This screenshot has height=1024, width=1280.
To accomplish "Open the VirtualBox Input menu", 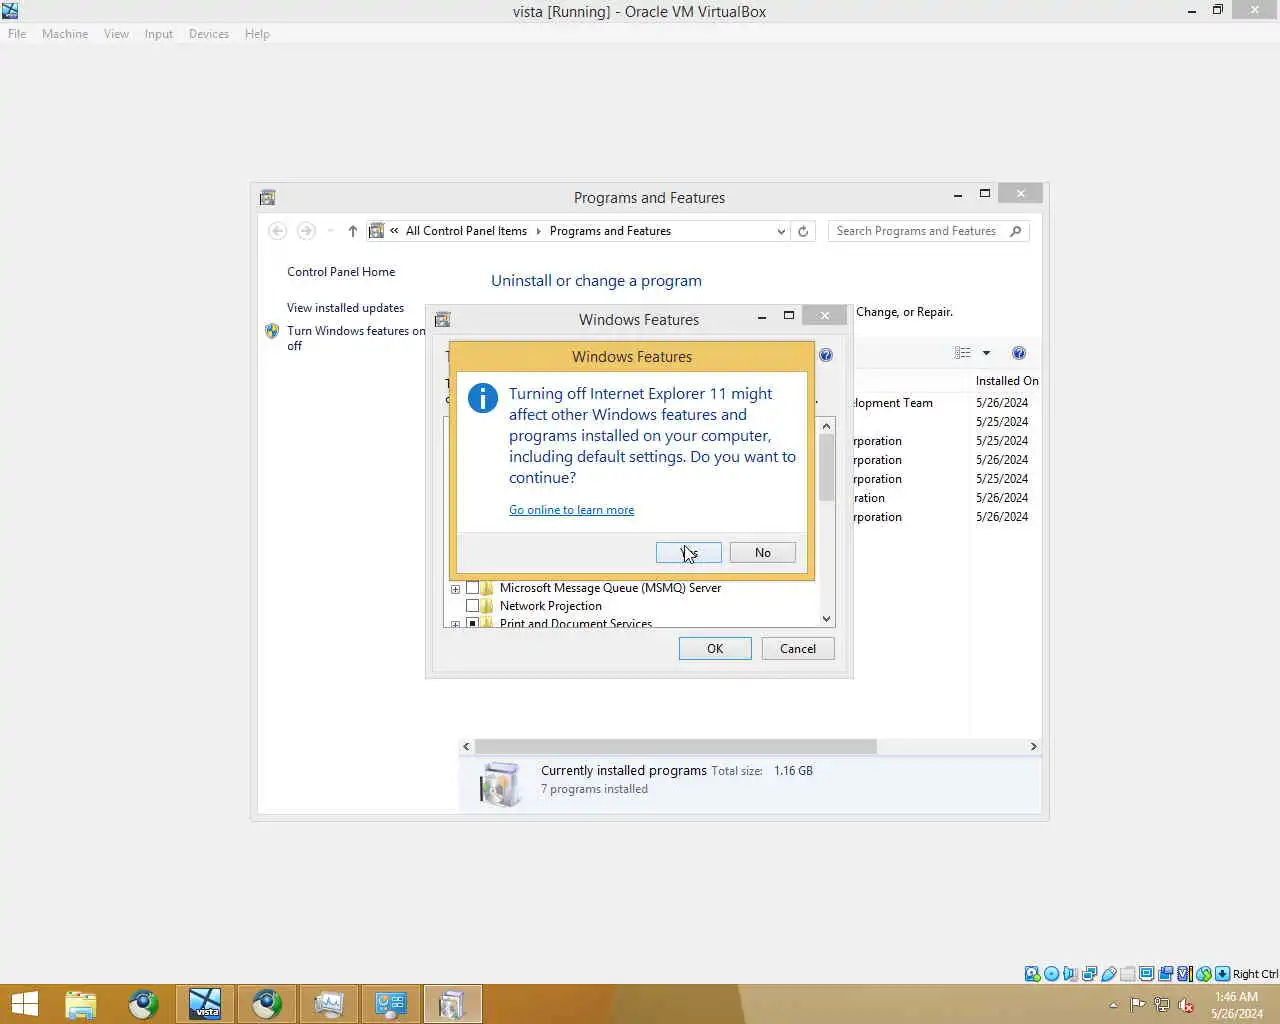I will [158, 34].
